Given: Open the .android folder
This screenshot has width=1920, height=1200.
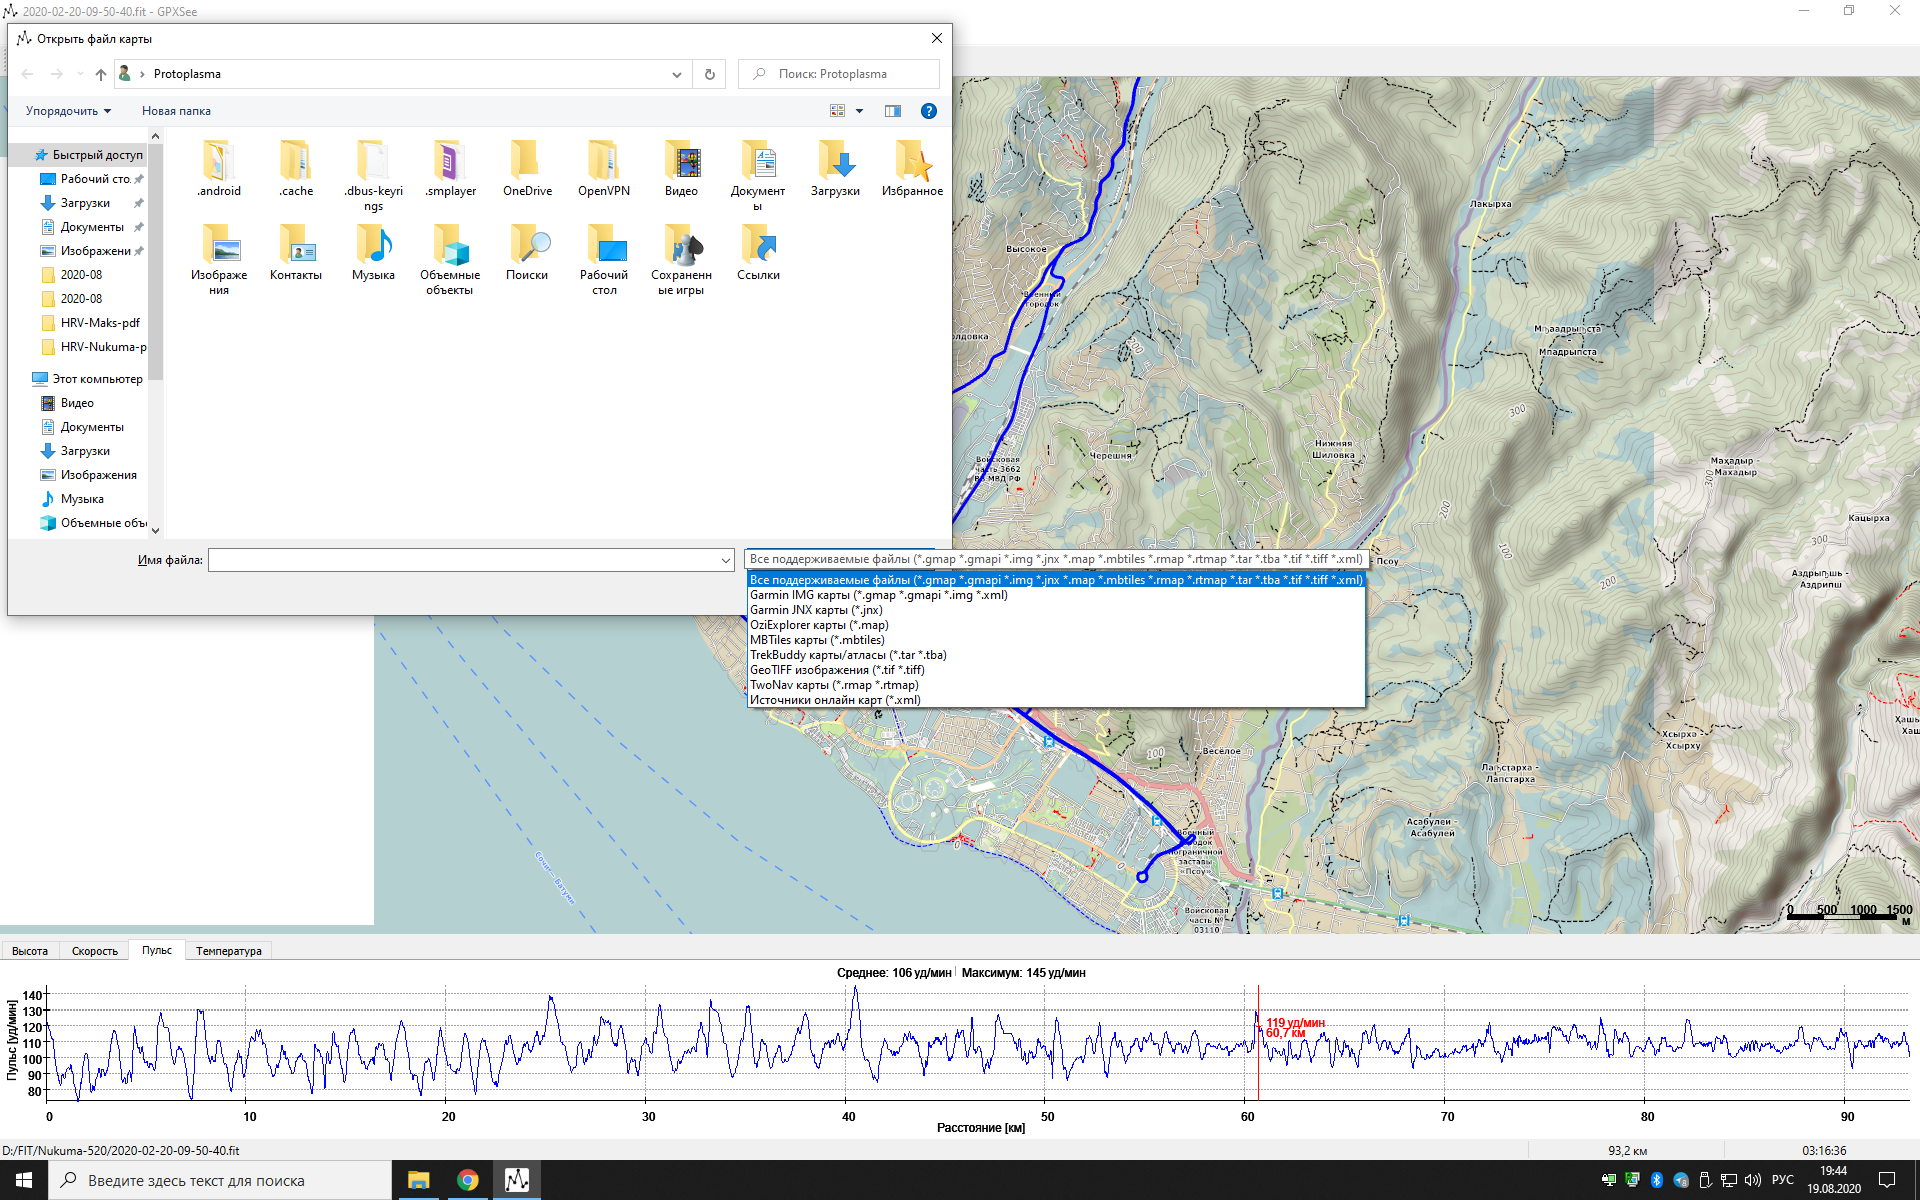Looking at the screenshot, I should pyautogui.click(x=219, y=168).
